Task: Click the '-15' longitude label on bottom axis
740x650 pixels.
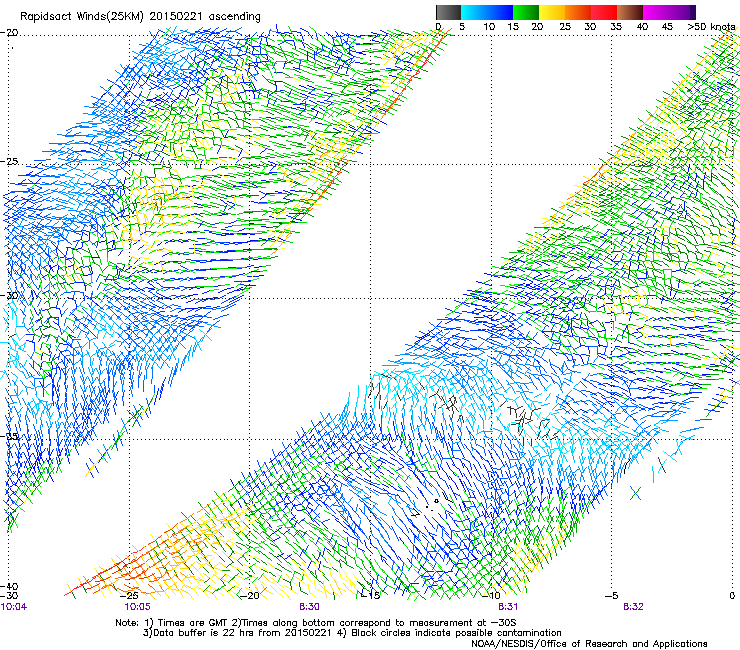Action: click(370, 596)
